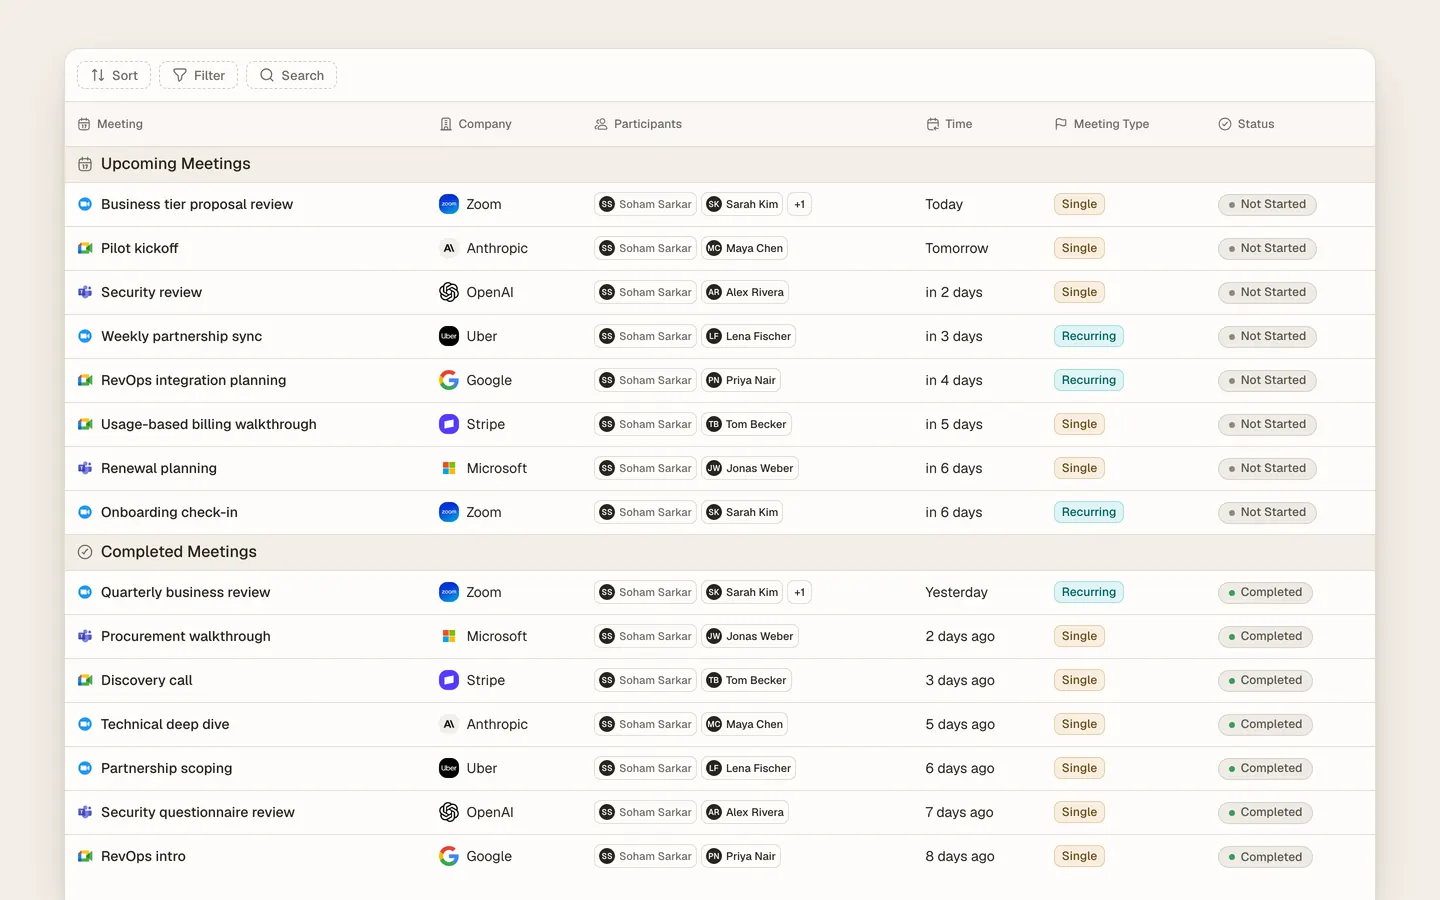Expand +1 participants in Quarterly business review
The image size is (1440, 900).
coord(799,592)
